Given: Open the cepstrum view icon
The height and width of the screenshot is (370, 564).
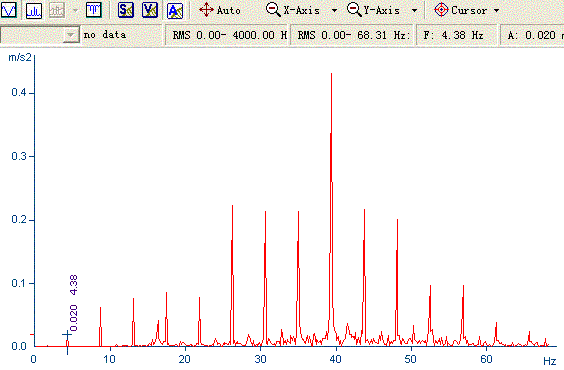Looking at the screenshot, I should pyautogui.click(x=94, y=10).
